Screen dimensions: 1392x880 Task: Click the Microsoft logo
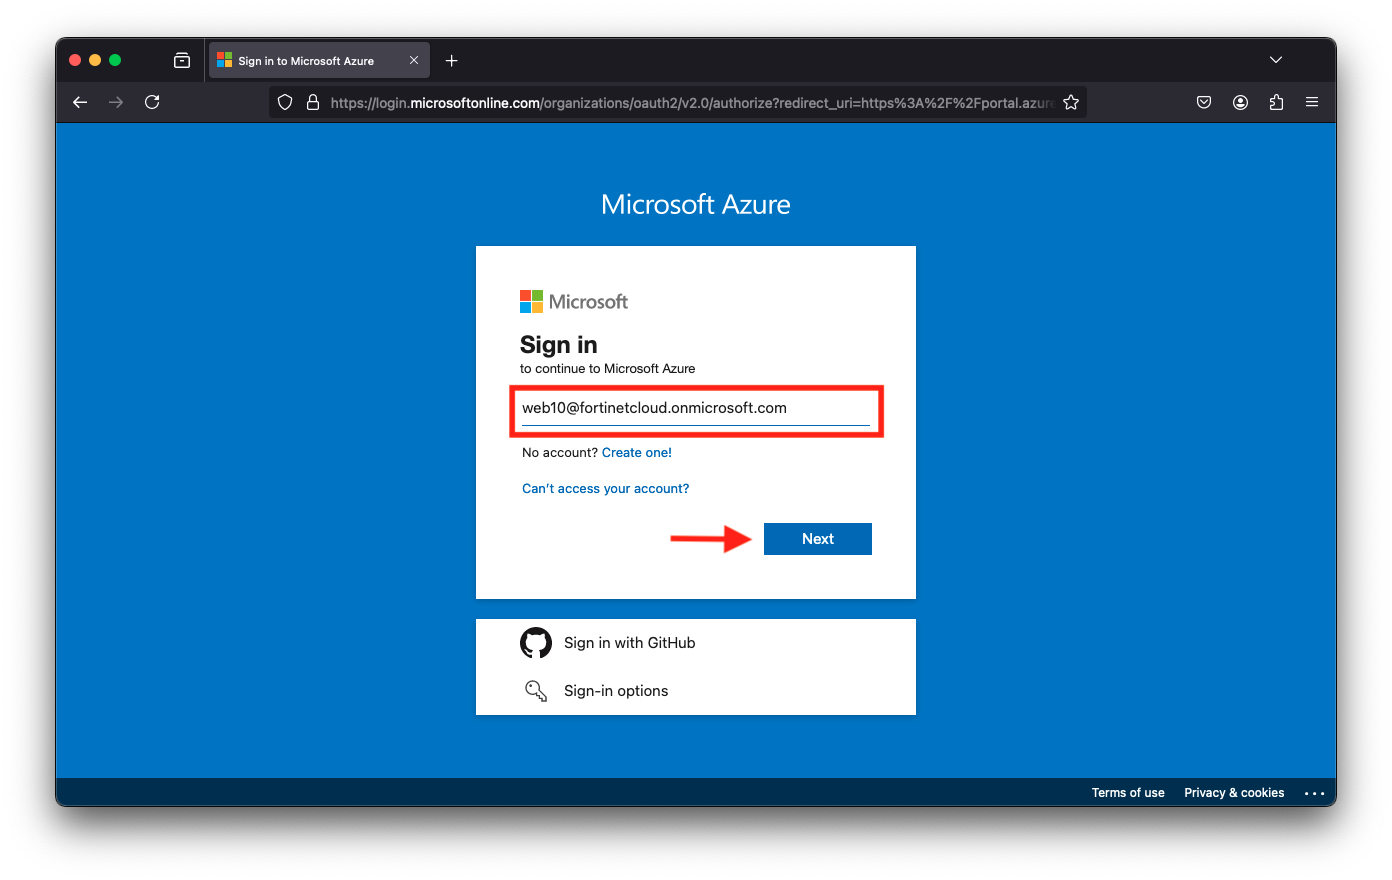(574, 302)
